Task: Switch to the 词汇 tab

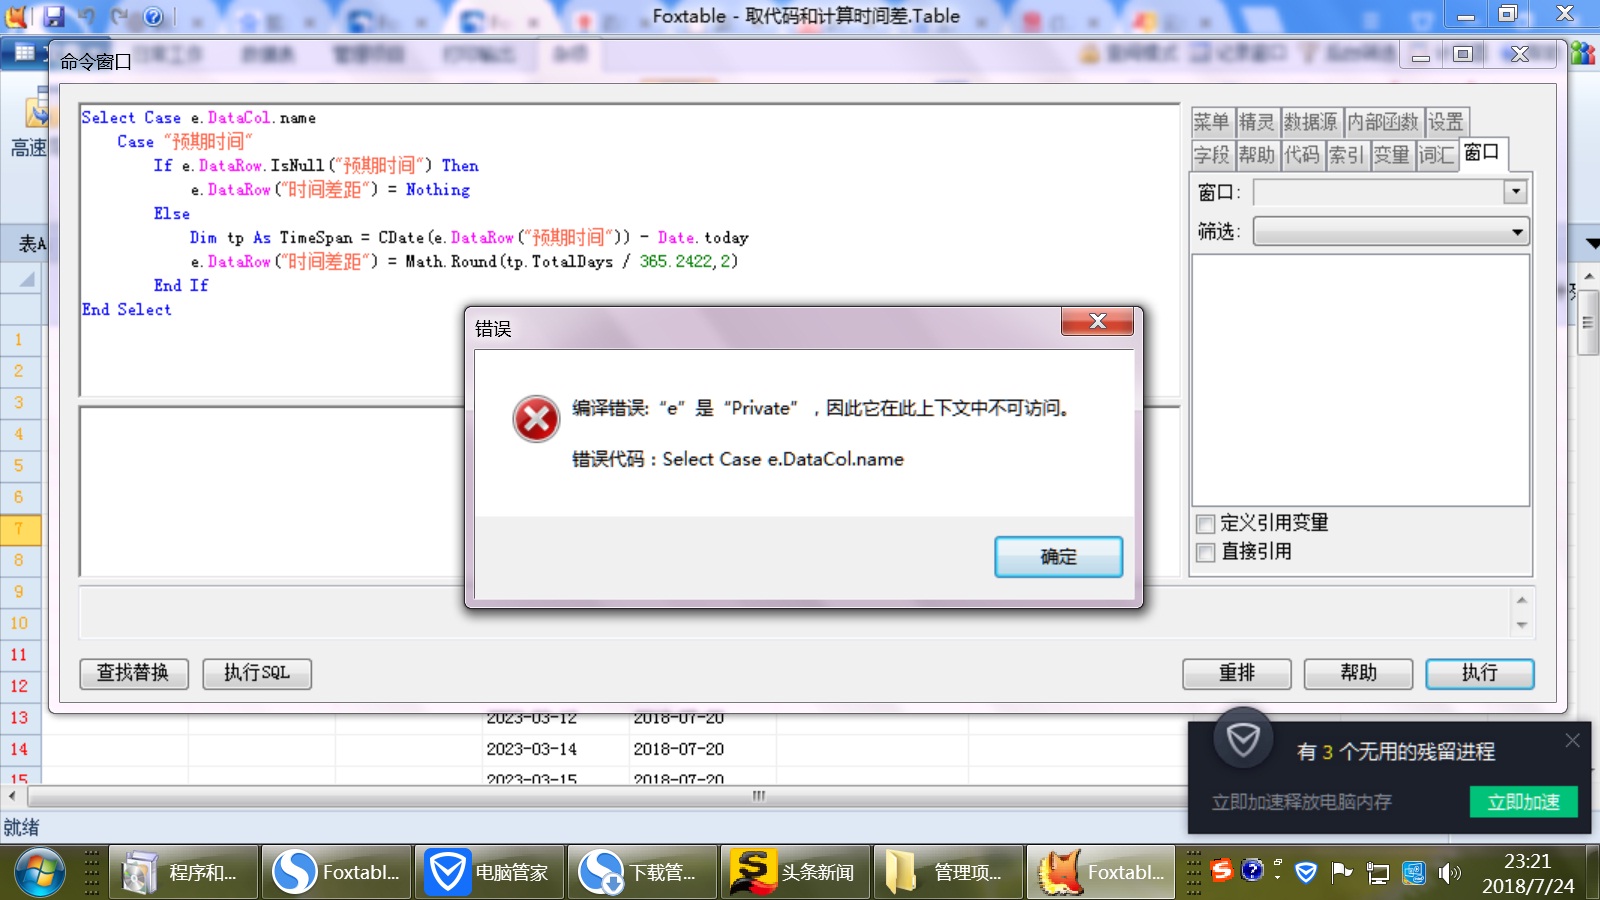Action: click(1436, 155)
